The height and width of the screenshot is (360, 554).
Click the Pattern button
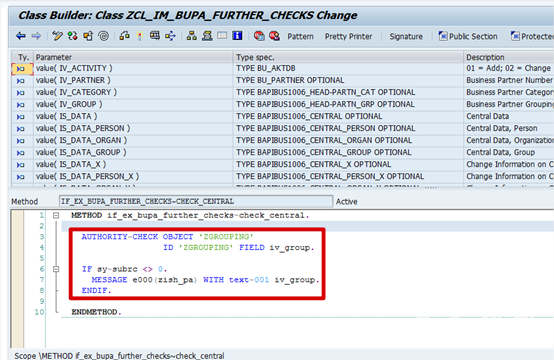[300, 36]
